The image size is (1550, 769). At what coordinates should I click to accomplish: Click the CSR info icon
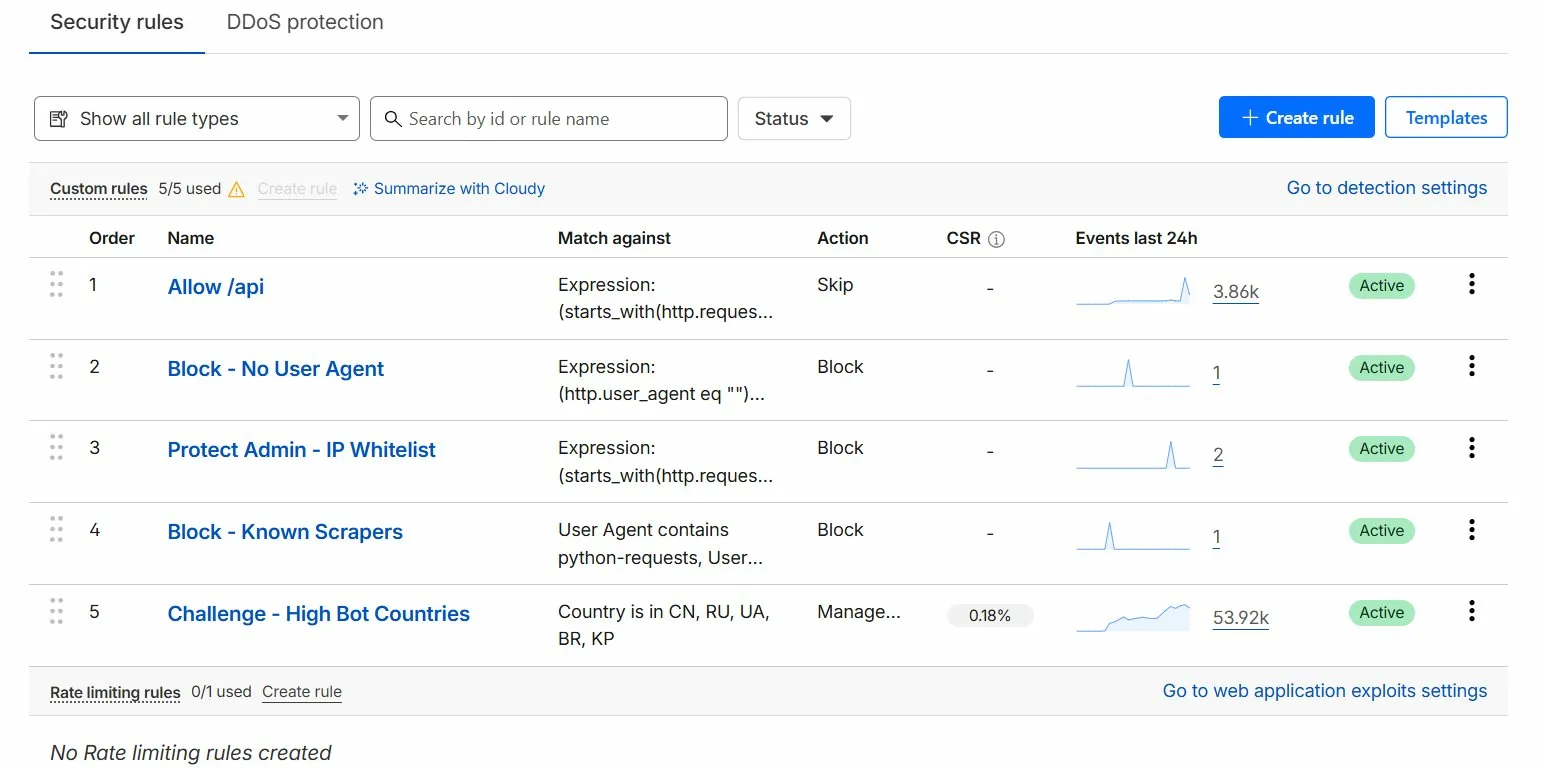point(996,239)
